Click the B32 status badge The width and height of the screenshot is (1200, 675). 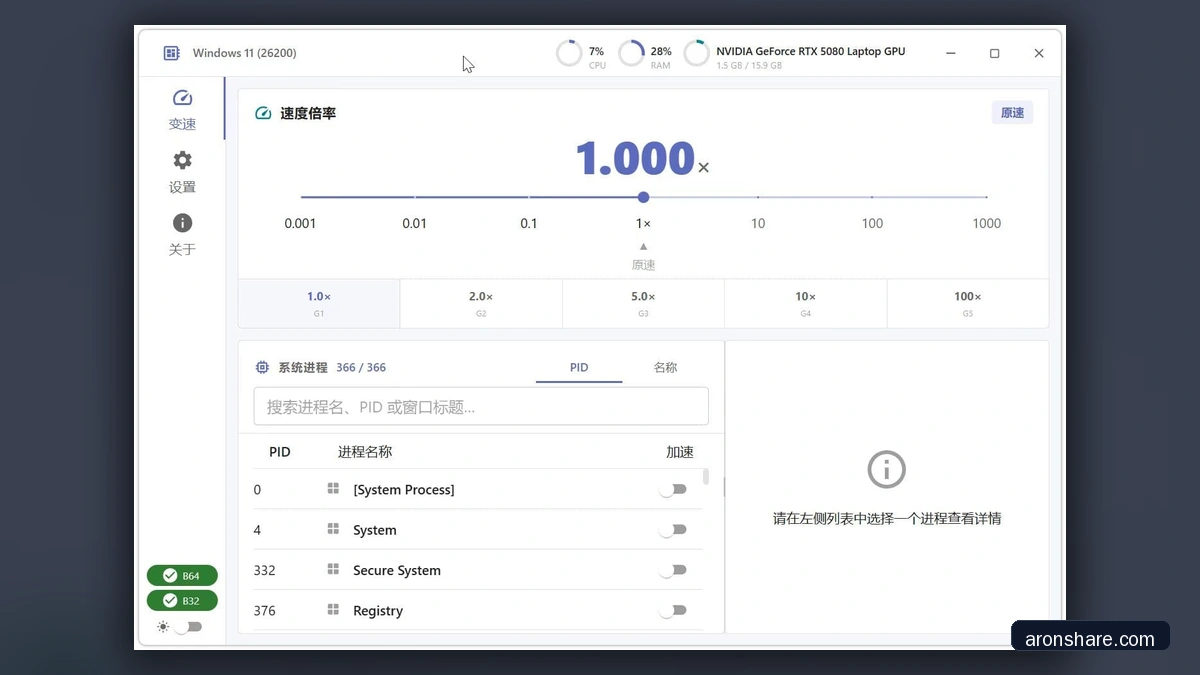point(182,600)
